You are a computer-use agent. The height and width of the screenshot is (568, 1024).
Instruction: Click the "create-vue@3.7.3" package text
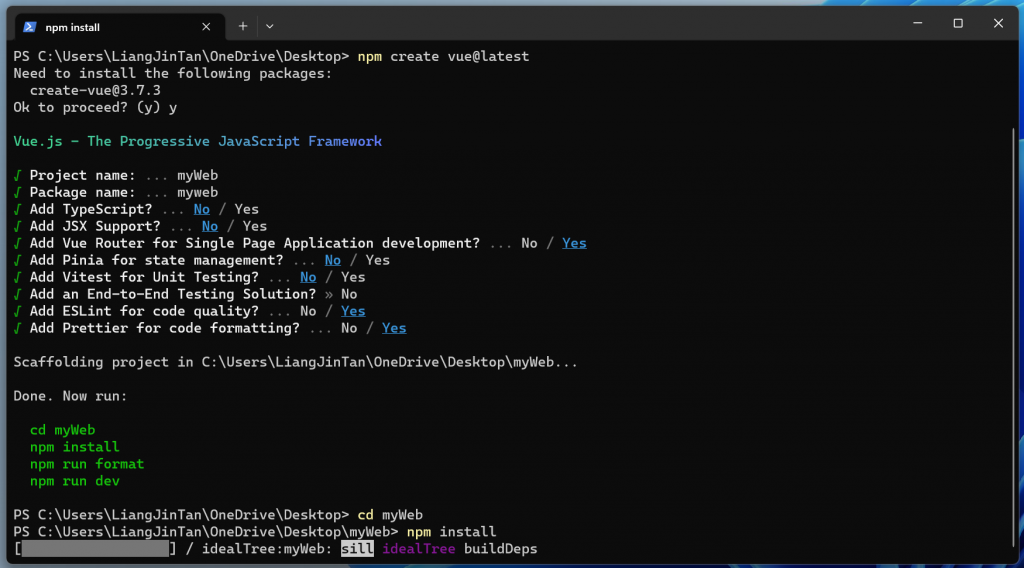[95, 90]
